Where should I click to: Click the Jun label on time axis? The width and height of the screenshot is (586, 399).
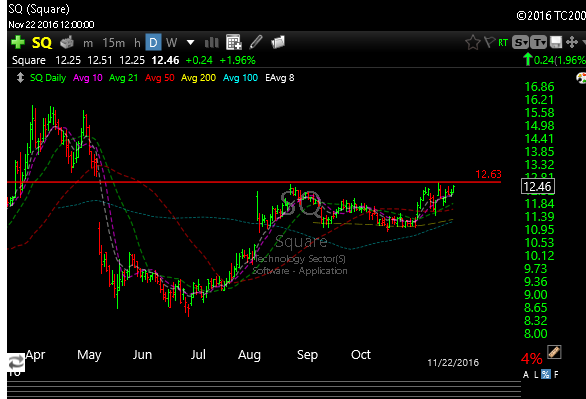click(142, 355)
